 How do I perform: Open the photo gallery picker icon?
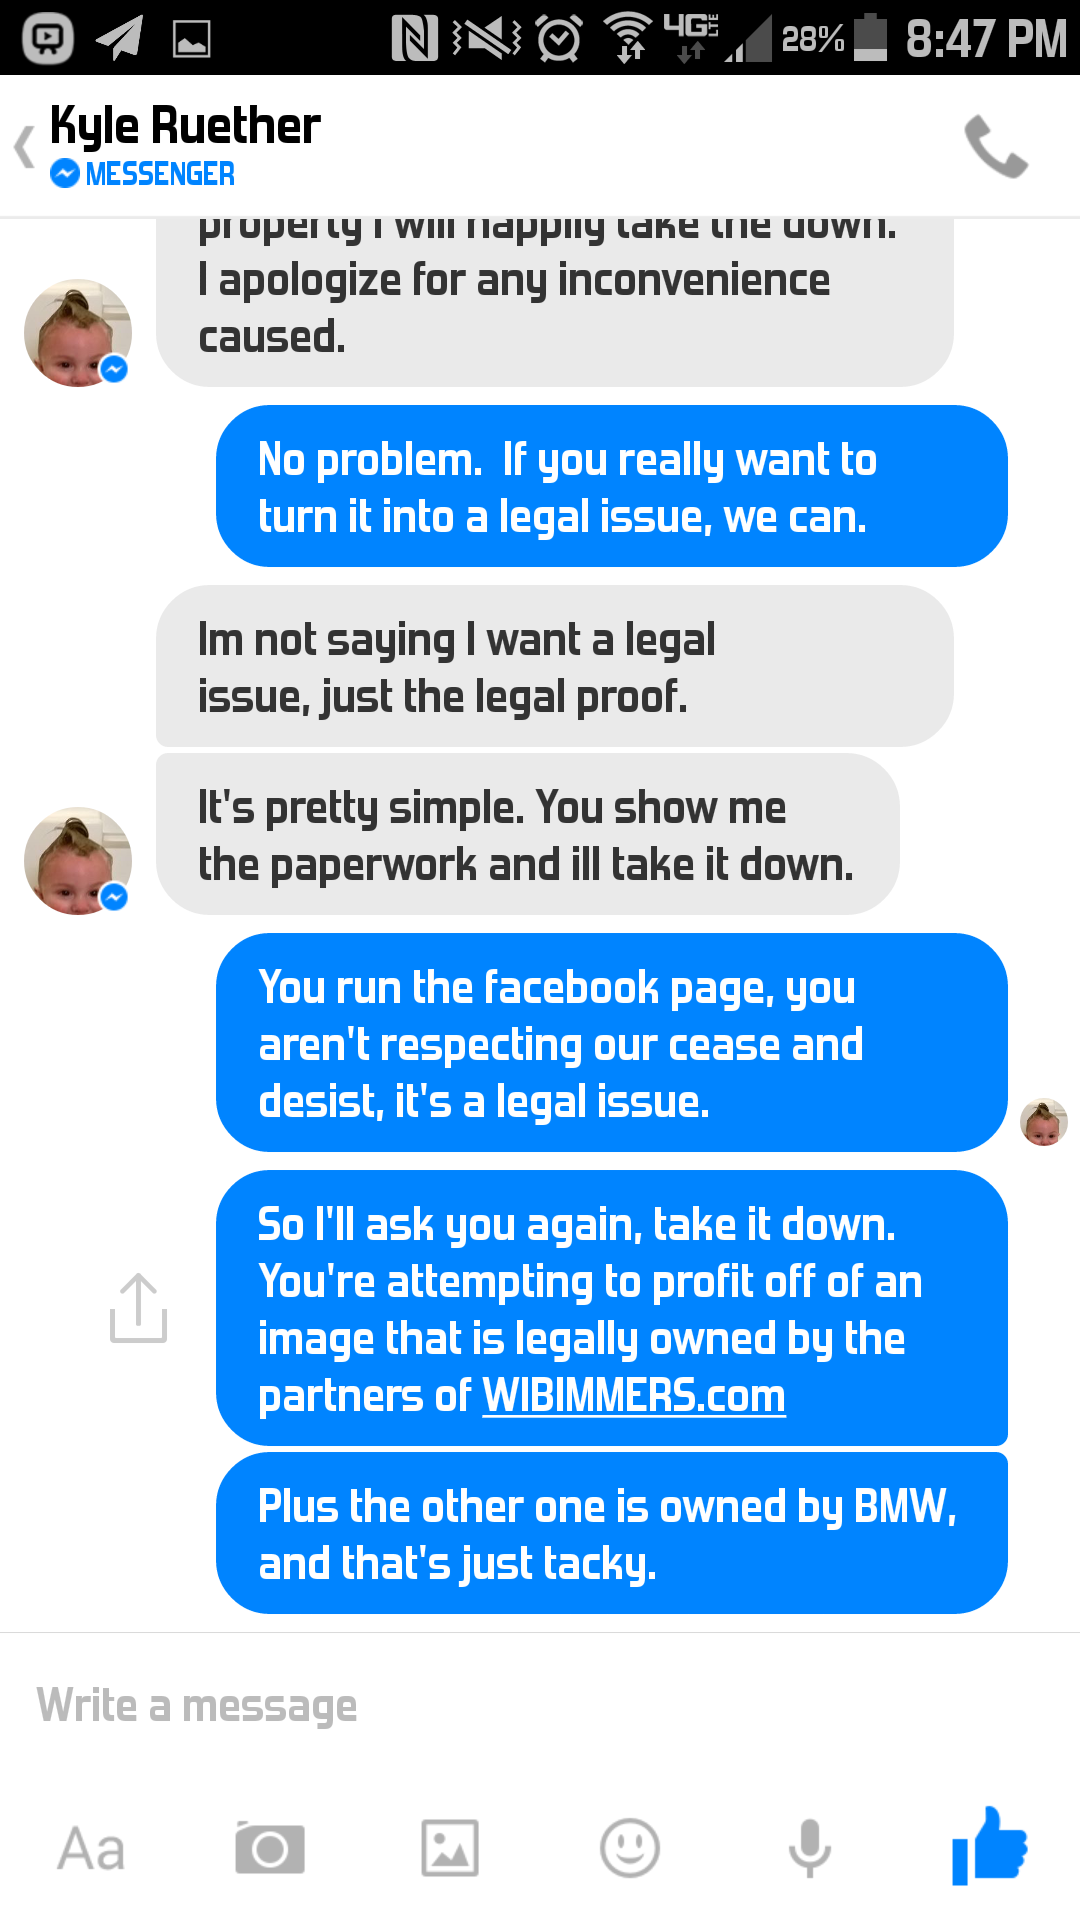450,1848
